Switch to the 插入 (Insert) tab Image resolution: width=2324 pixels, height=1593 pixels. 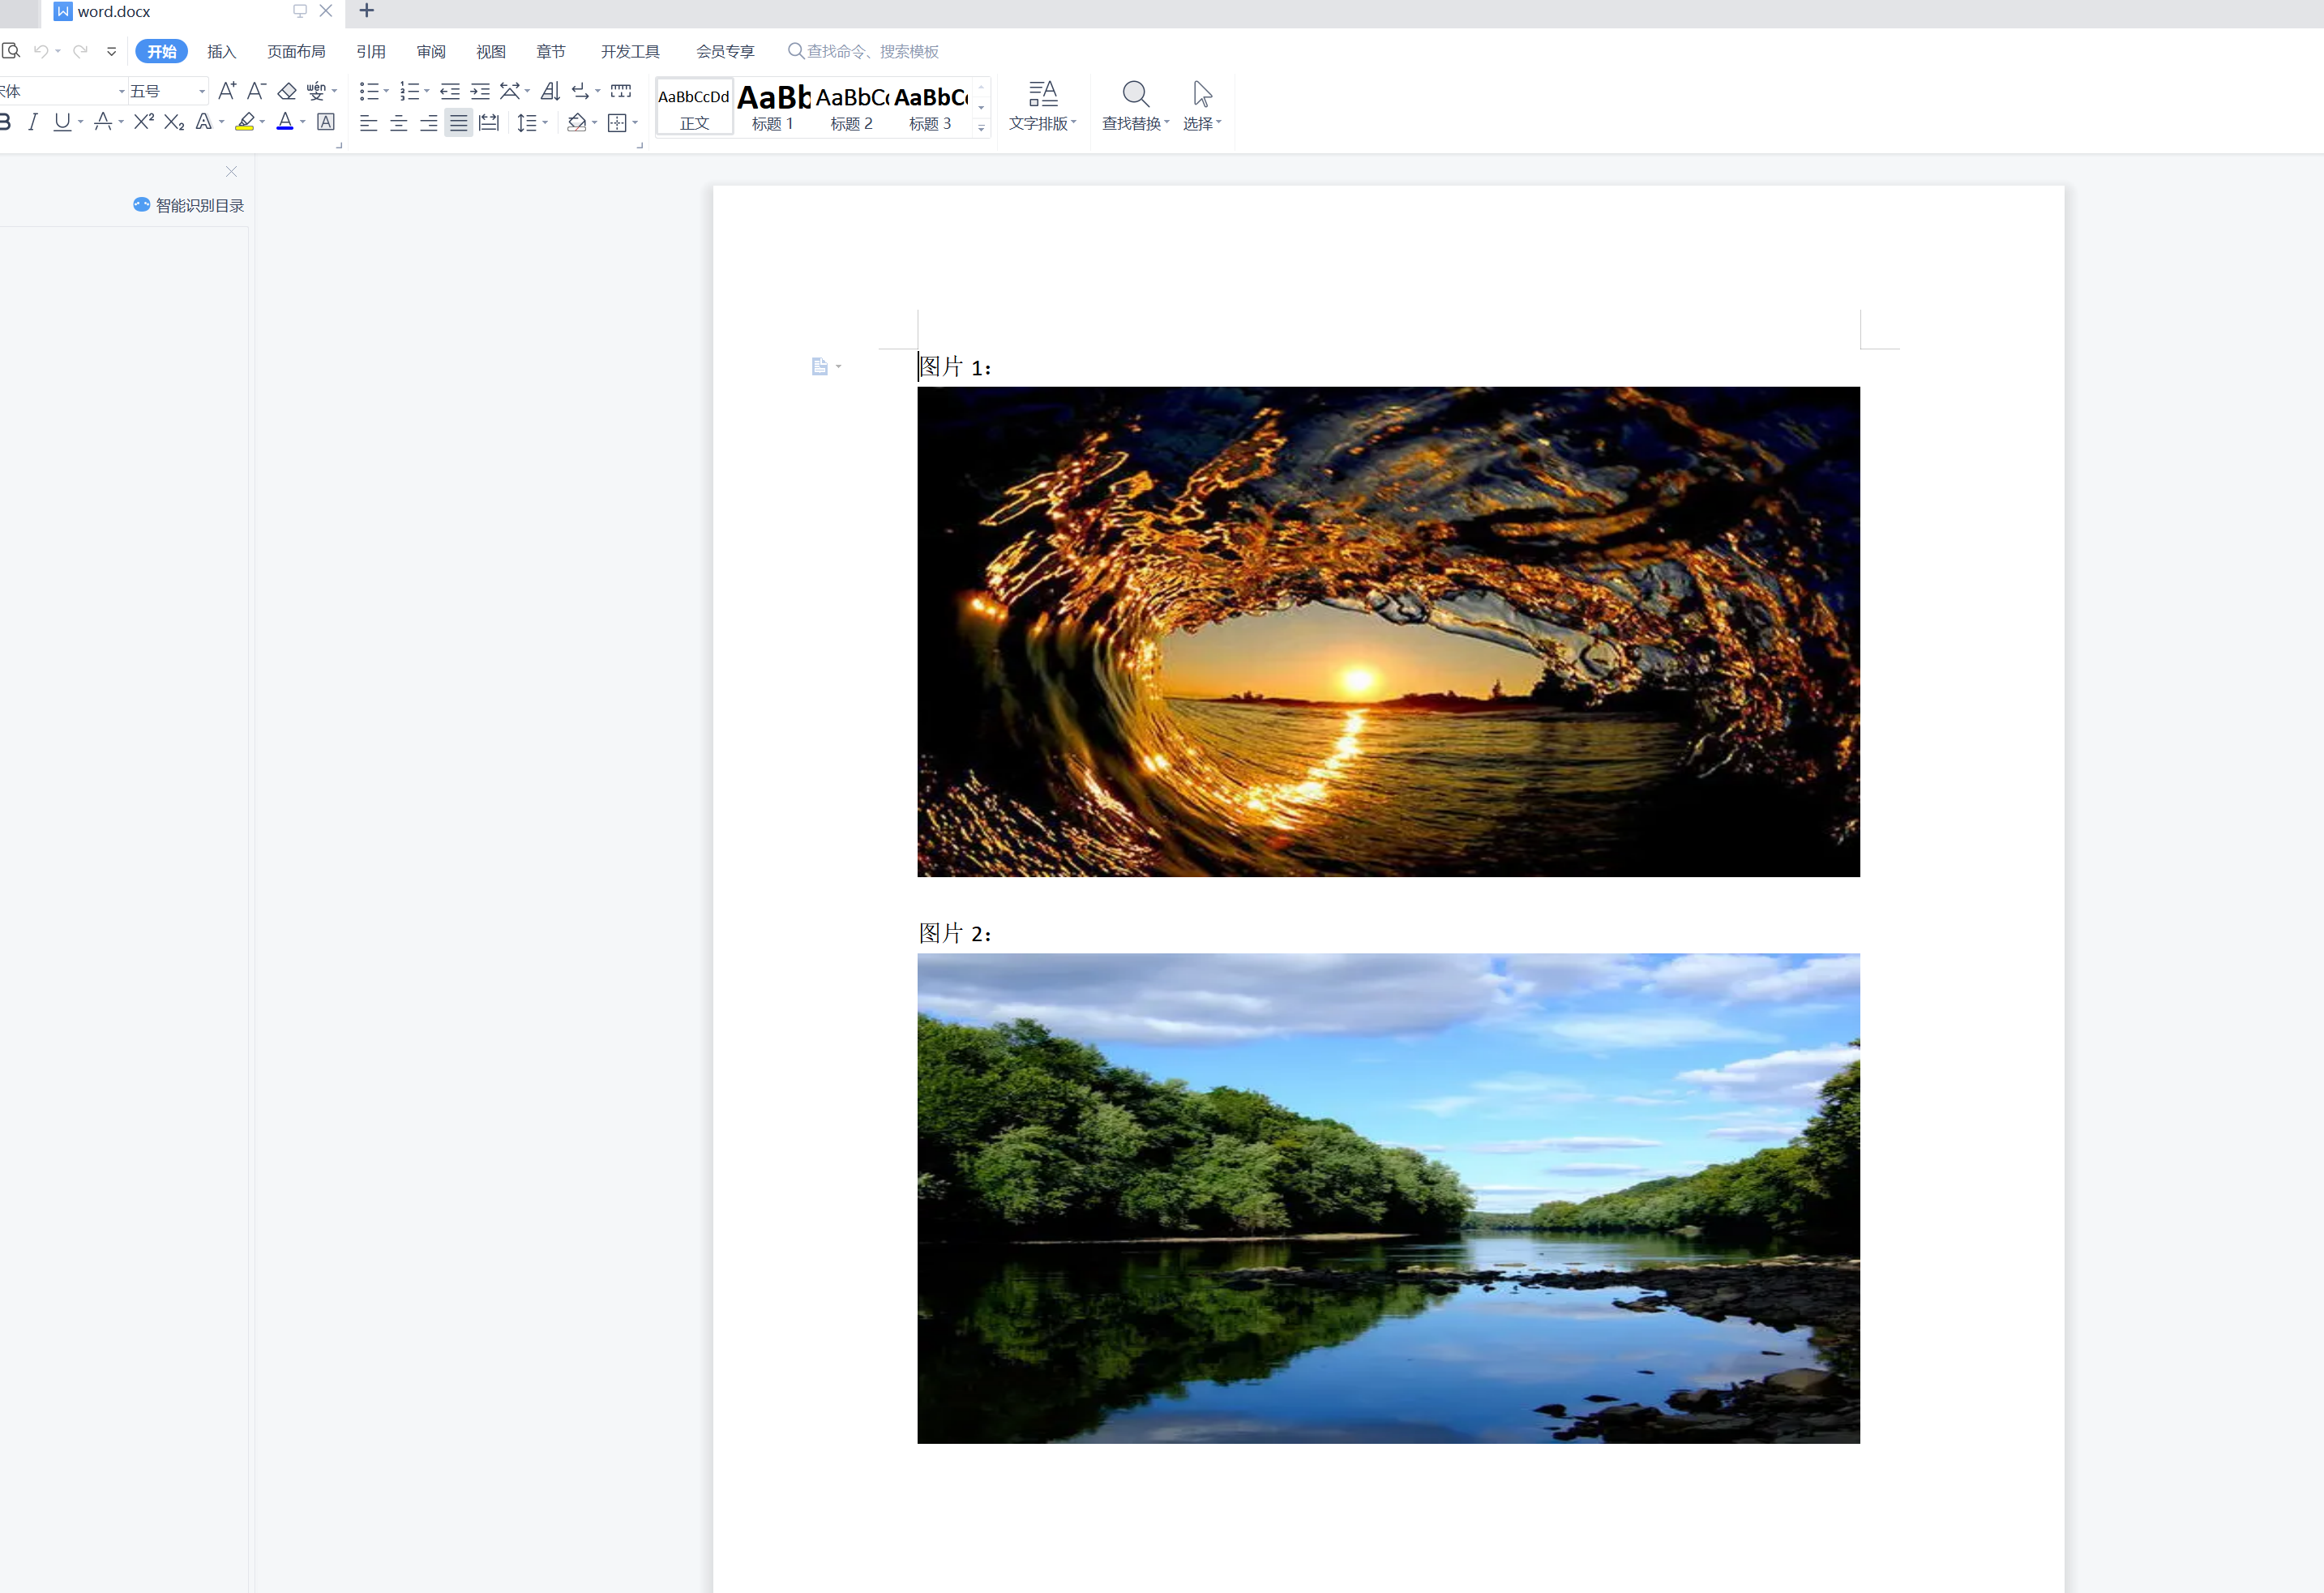(x=221, y=51)
